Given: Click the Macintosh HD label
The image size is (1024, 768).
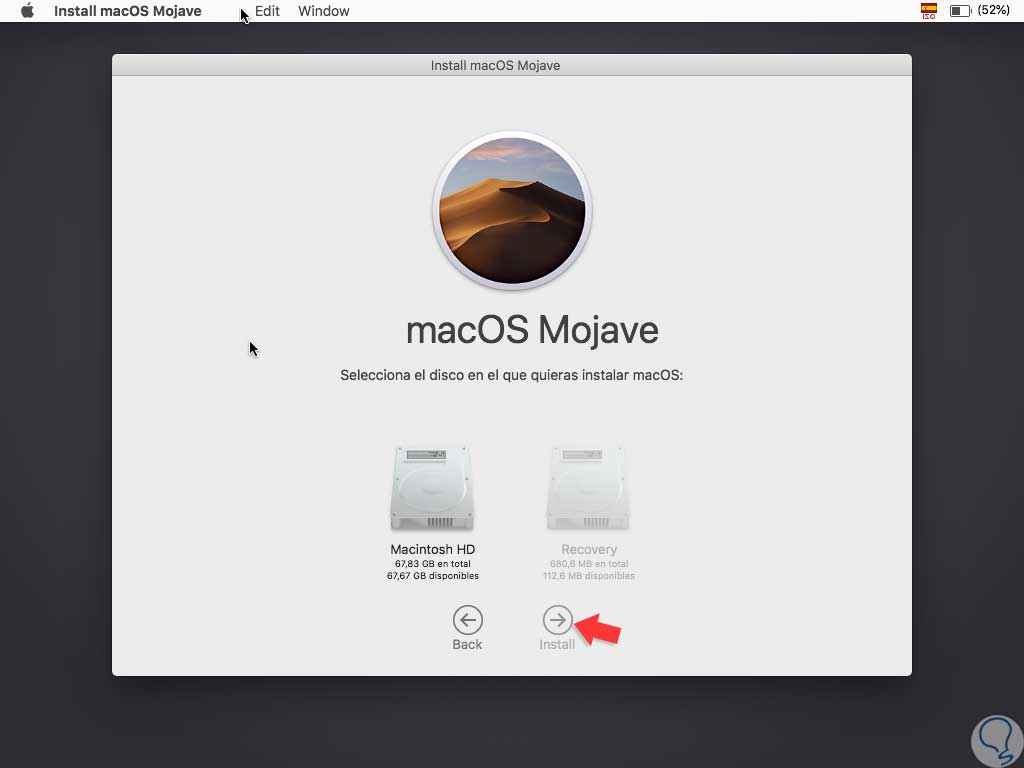Looking at the screenshot, I should [x=432, y=549].
